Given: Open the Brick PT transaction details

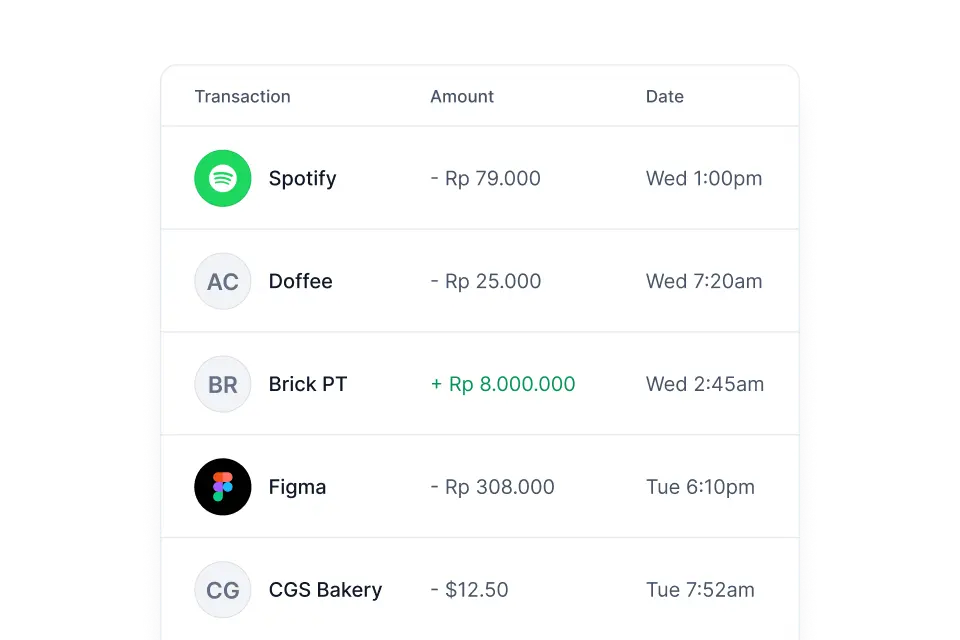Looking at the screenshot, I should tap(480, 384).
